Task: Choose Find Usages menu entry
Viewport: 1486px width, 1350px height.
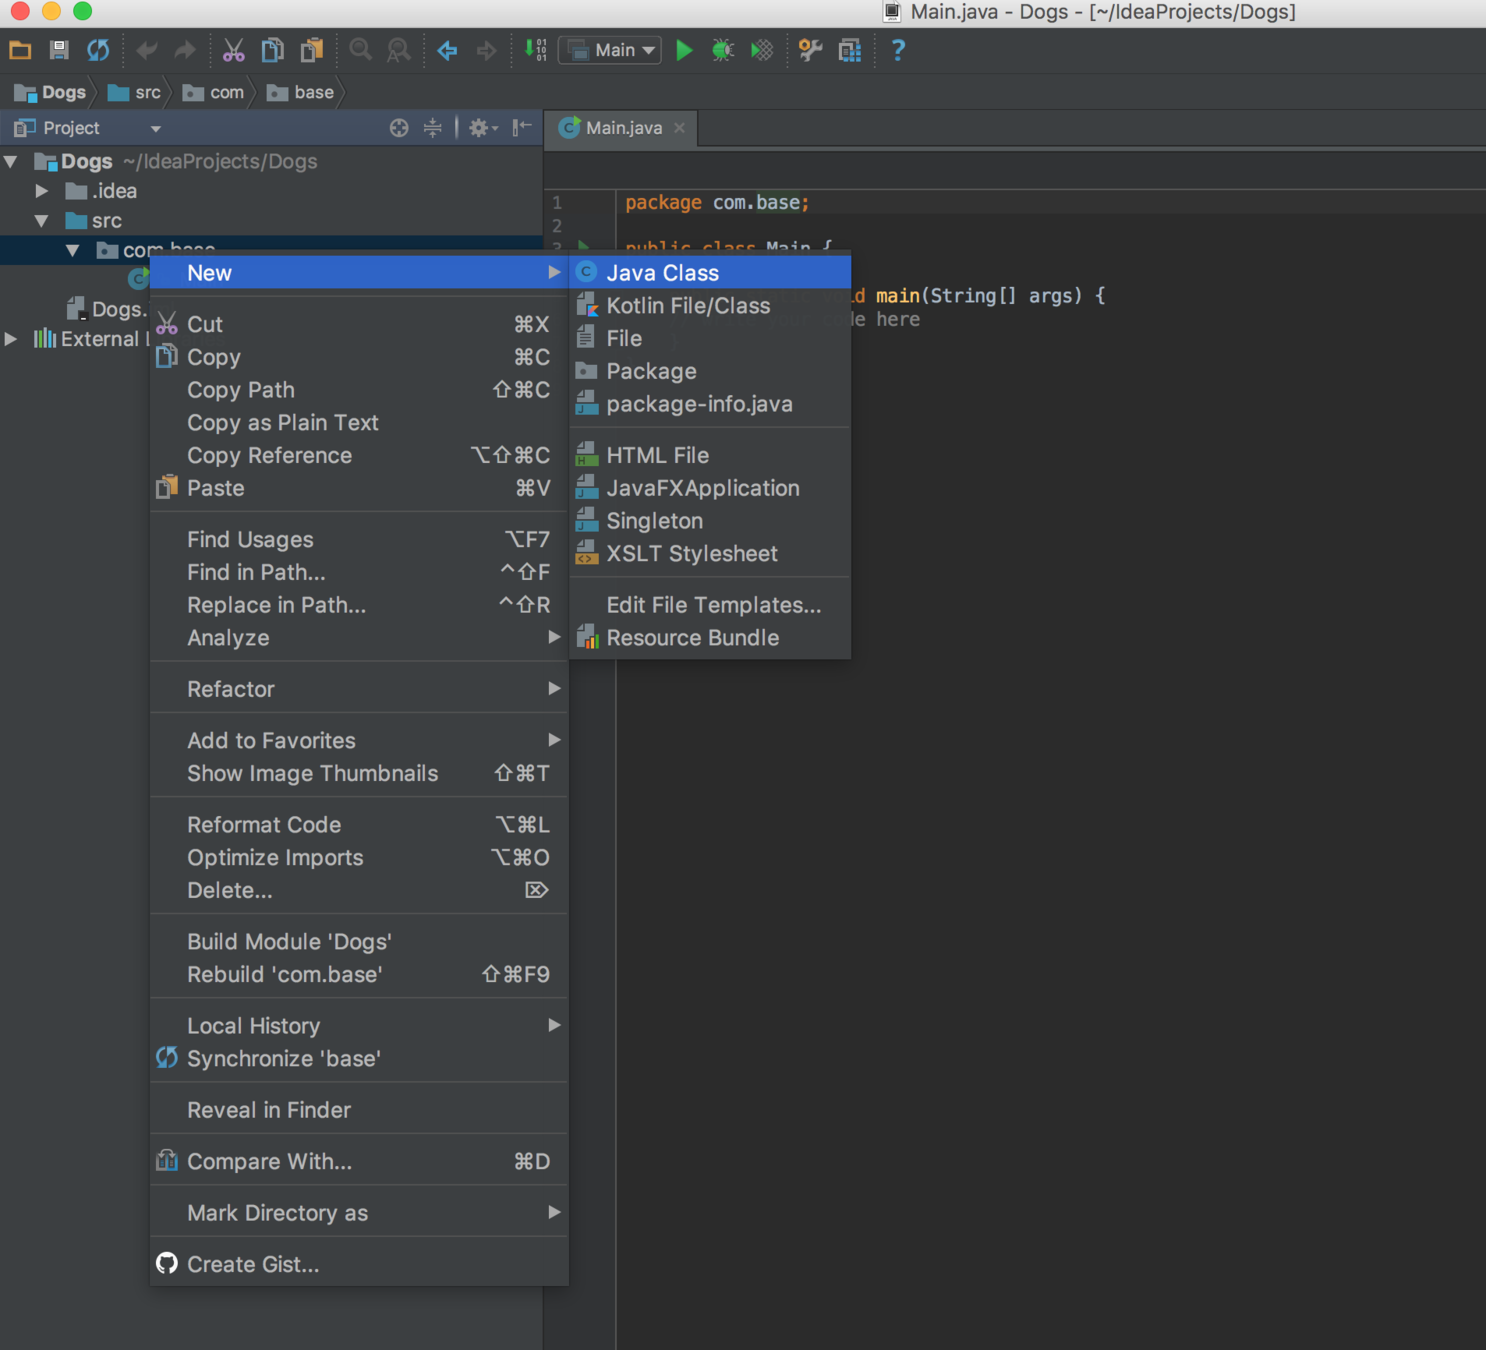Action: (x=359, y=540)
